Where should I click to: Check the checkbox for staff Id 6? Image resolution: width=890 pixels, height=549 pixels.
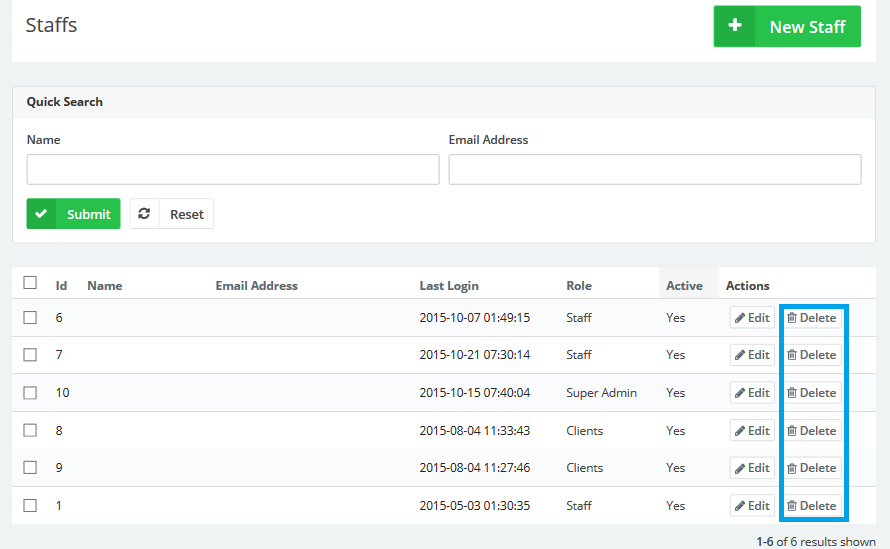[x=30, y=318]
